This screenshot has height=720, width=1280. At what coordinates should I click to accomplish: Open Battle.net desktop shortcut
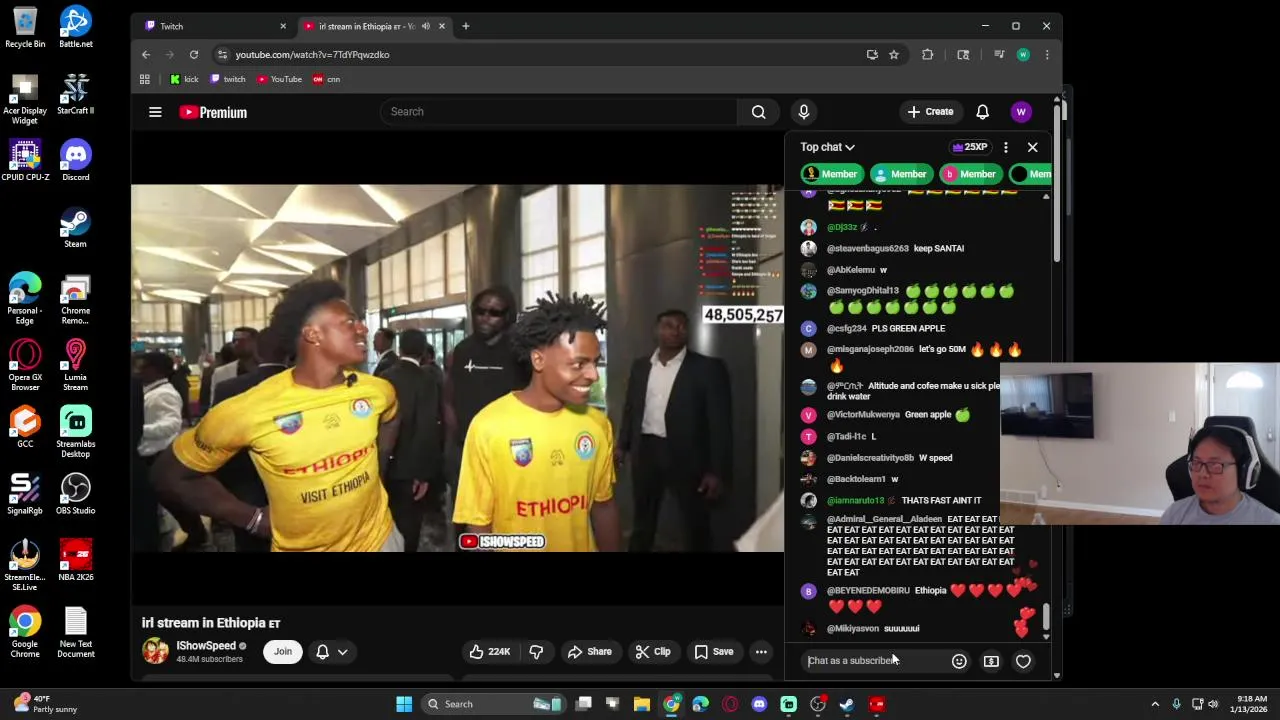tap(76, 28)
